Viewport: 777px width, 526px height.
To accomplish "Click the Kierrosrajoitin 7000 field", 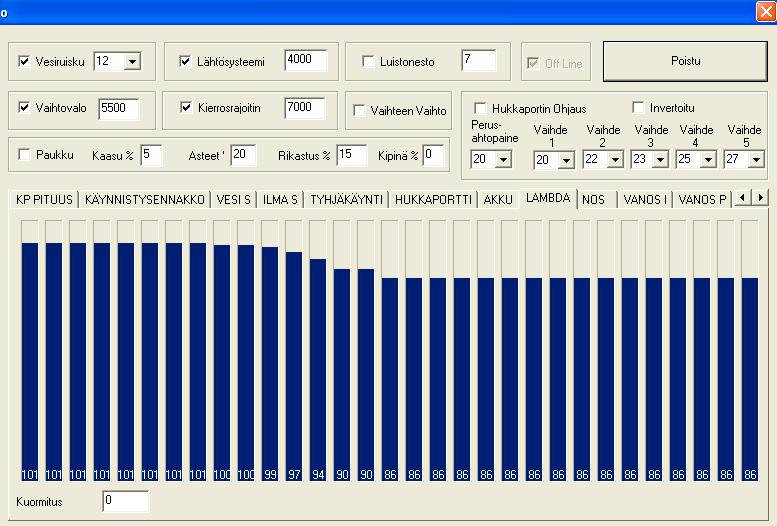I will (x=305, y=108).
